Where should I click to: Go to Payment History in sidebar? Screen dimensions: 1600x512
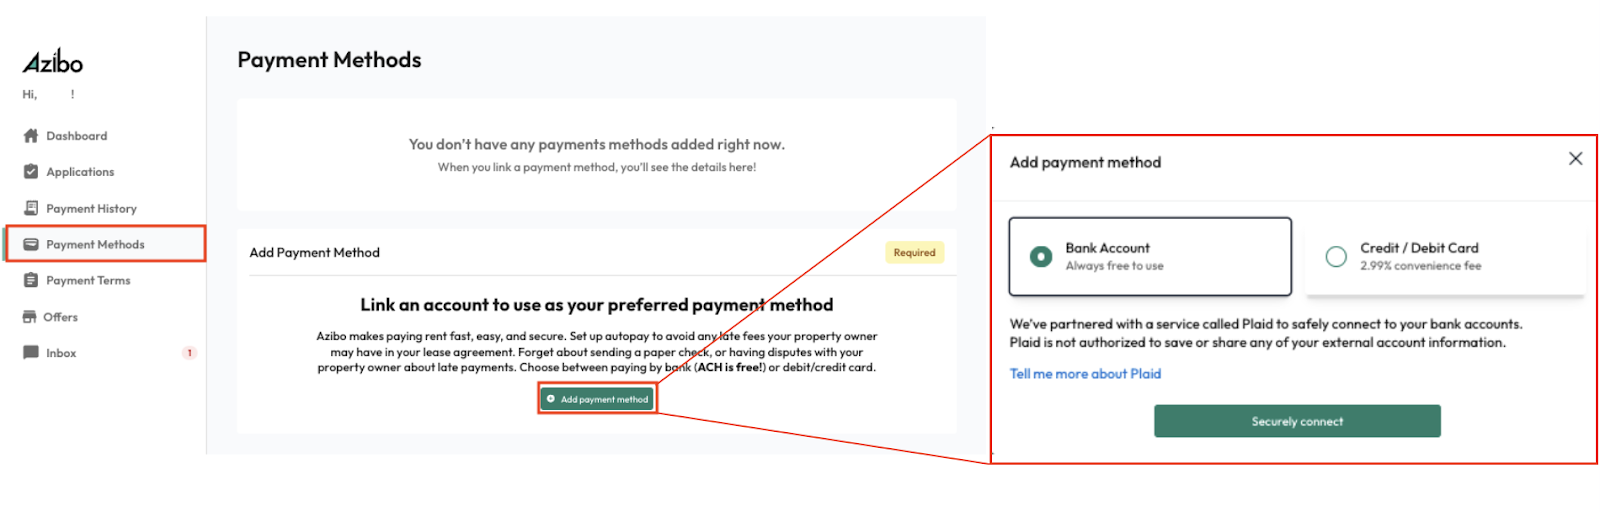(91, 209)
